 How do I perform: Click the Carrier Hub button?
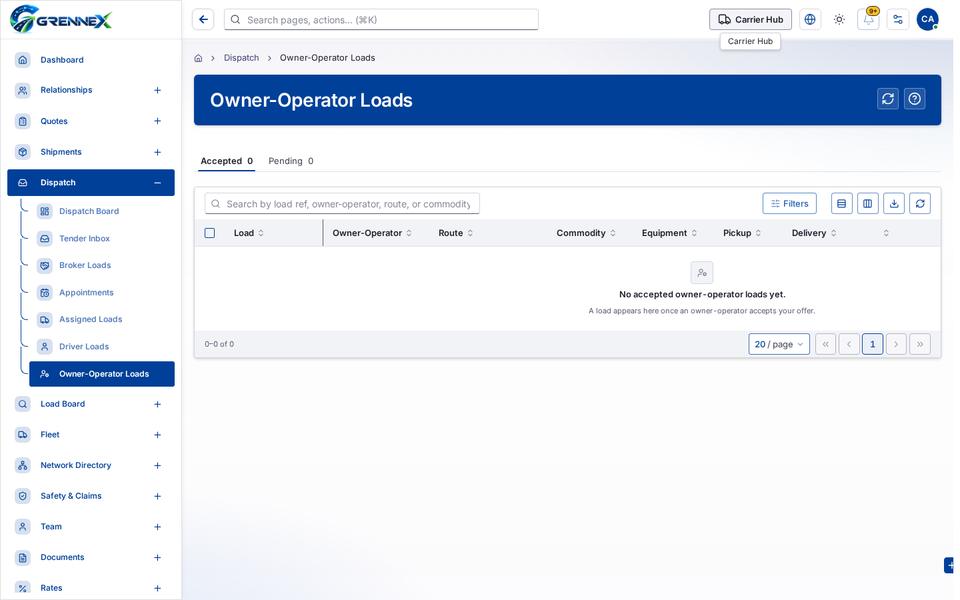coord(750,20)
